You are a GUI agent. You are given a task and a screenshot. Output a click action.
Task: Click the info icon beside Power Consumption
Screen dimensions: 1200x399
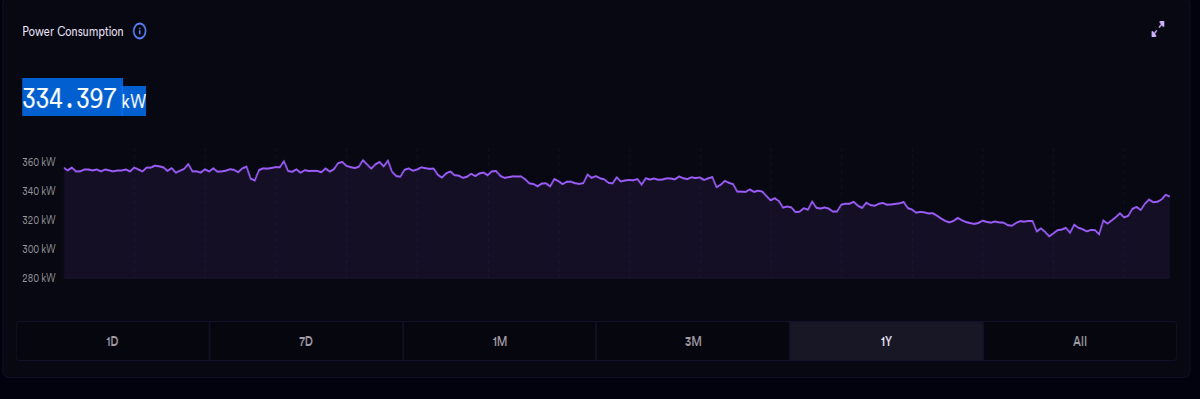(140, 31)
